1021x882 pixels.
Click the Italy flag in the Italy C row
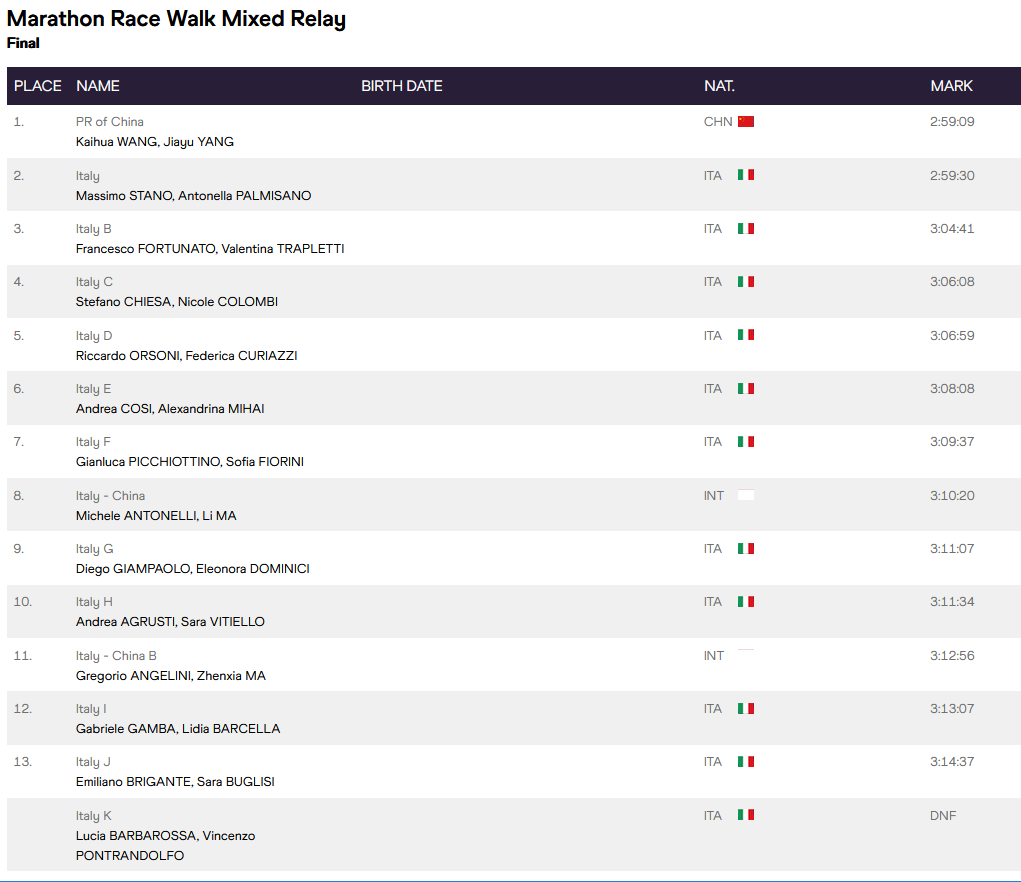click(746, 282)
